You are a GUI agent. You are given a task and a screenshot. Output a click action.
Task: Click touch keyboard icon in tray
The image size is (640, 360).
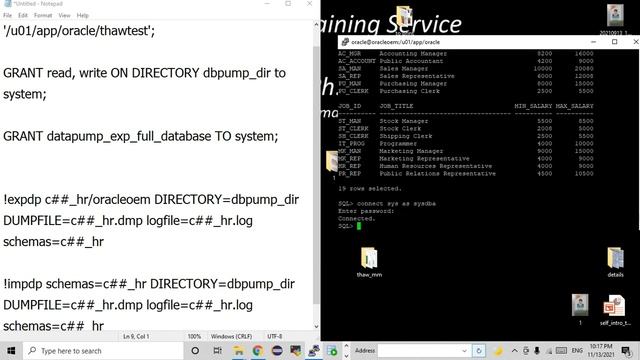[562, 351]
